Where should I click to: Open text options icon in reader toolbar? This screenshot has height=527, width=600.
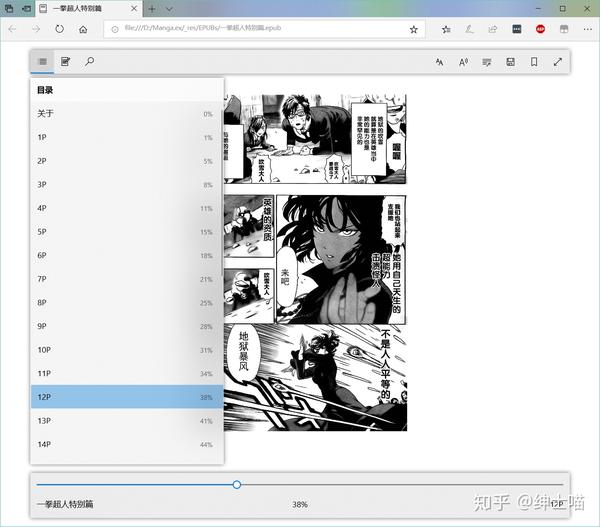coord(440,62)
